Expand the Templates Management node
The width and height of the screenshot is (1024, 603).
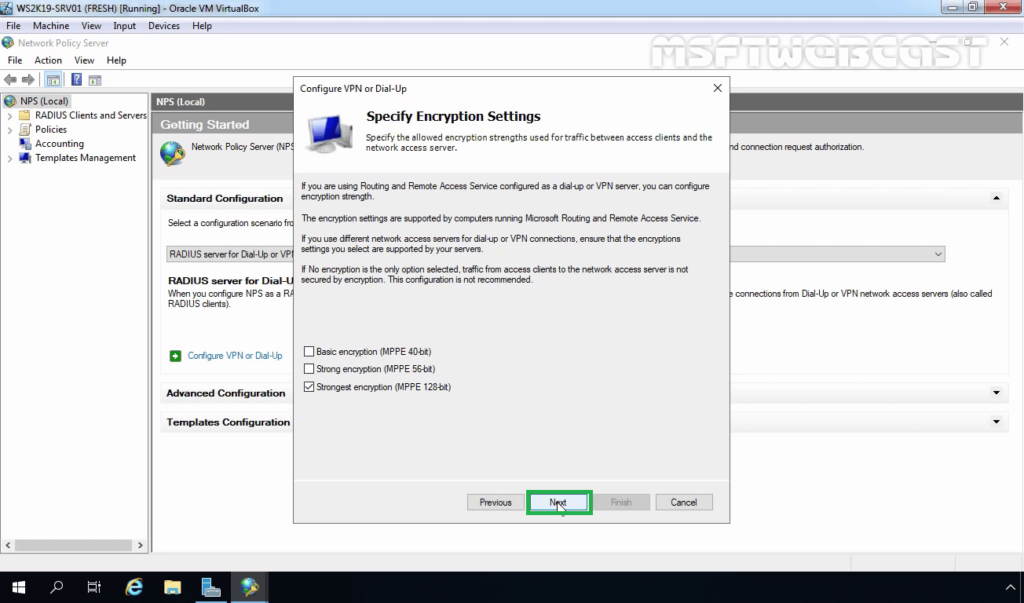point(9,158)
